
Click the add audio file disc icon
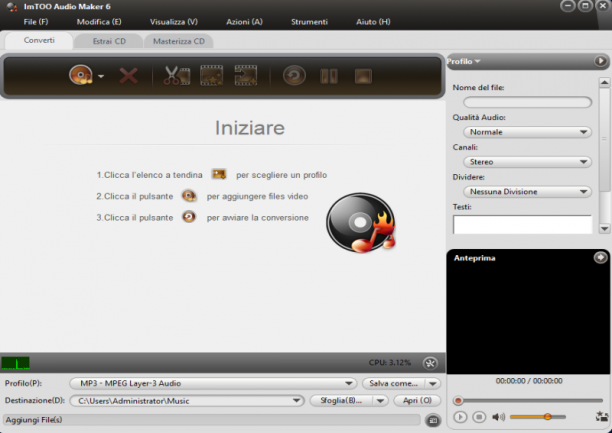point(81,75)
